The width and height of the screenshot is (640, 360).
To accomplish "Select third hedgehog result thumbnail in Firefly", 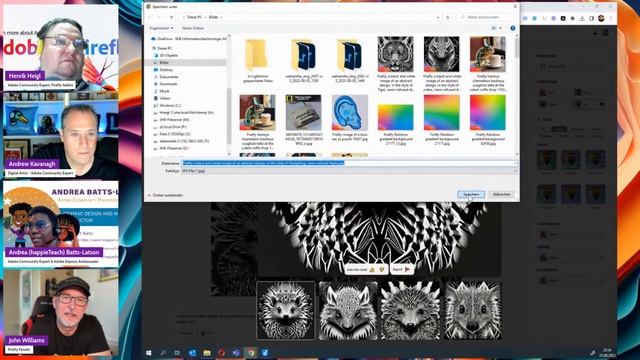I will pyautogui.click(x=410, y=310).
